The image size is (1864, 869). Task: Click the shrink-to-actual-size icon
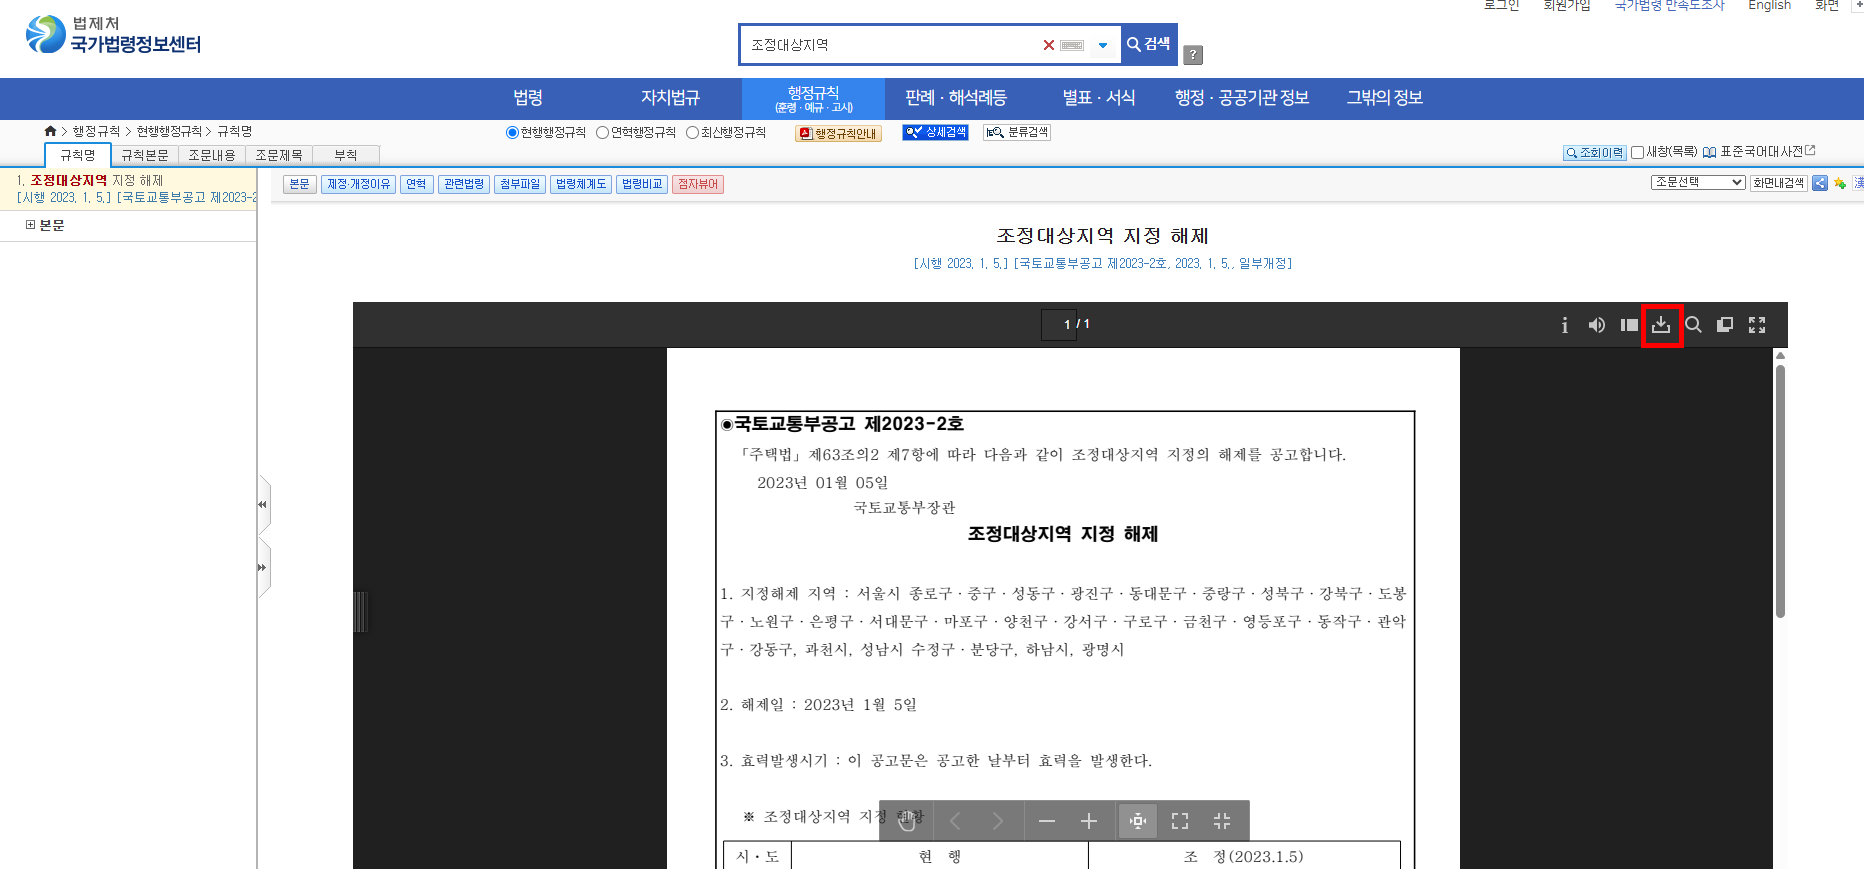[x=1222, y=821]
